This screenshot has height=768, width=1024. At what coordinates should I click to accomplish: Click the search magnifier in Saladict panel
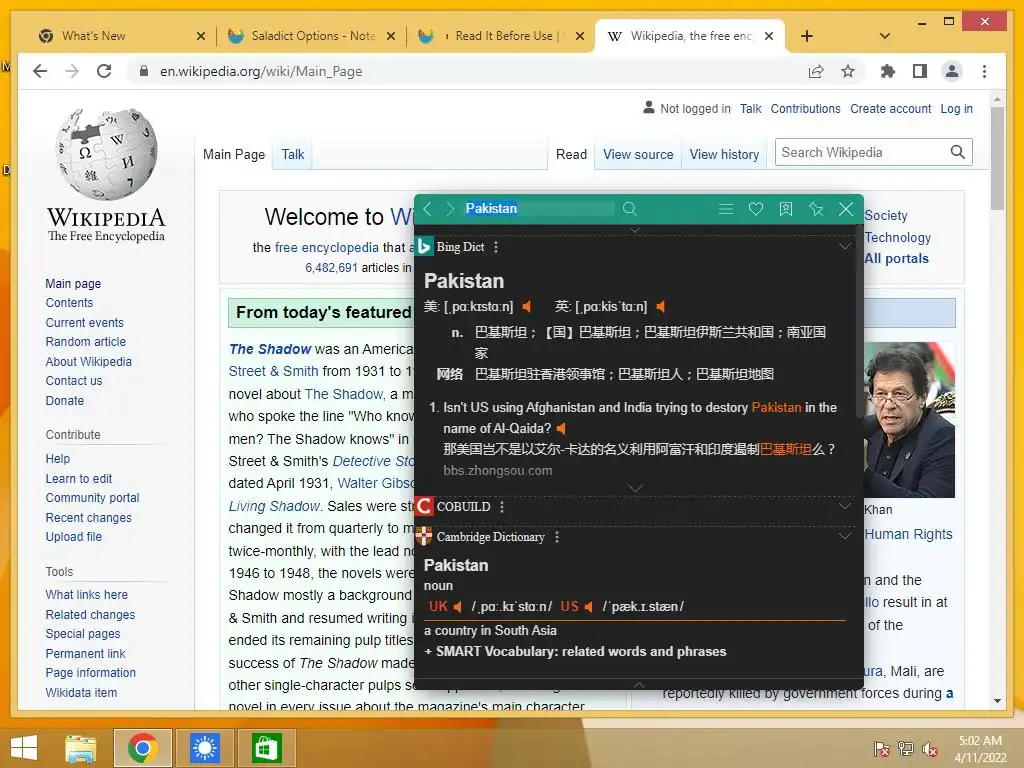coord(630,209)
